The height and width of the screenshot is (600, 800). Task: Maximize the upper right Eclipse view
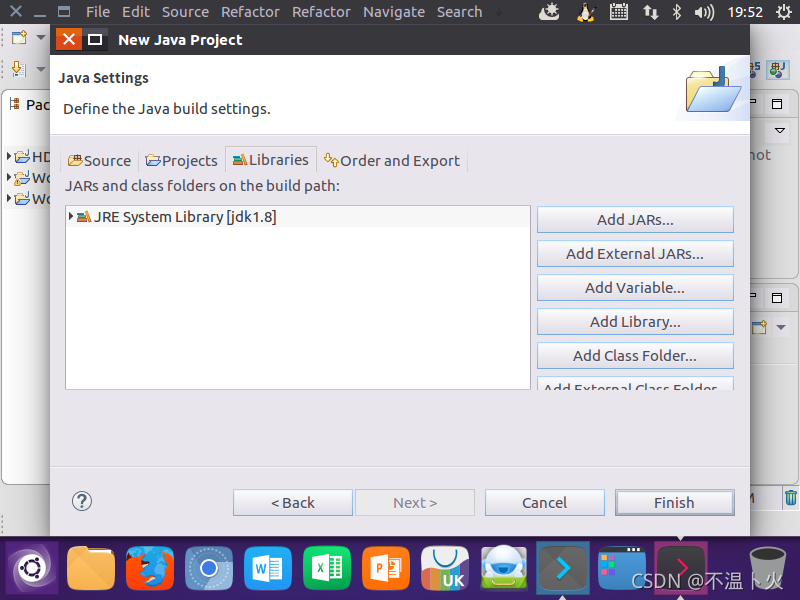coord(777,104)
